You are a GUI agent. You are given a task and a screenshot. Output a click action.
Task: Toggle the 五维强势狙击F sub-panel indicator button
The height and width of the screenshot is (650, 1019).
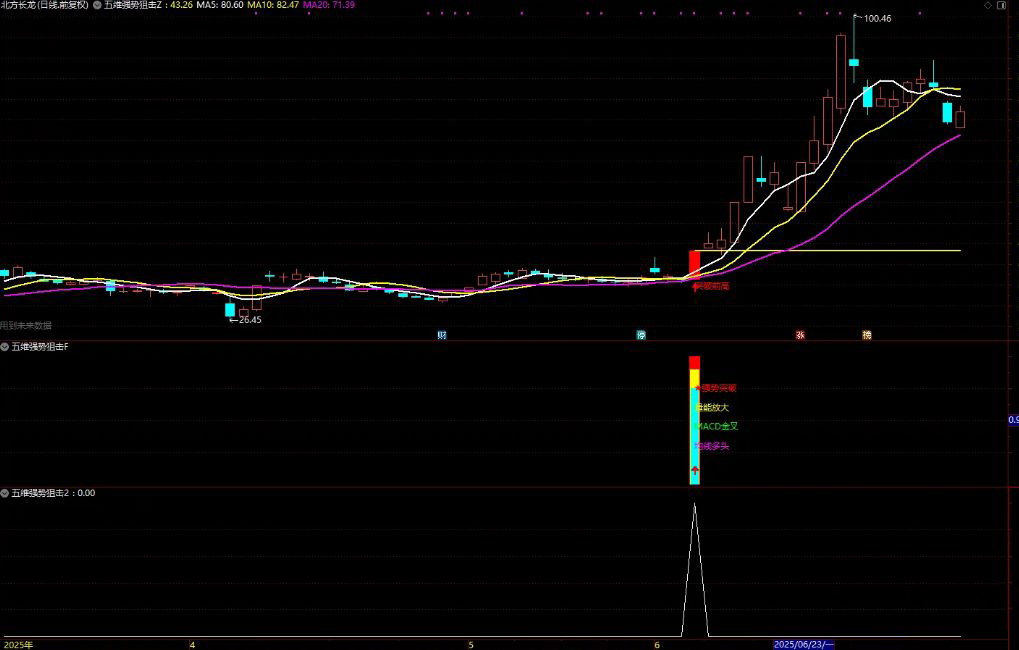pyautogui.click(x=5, y=347)
